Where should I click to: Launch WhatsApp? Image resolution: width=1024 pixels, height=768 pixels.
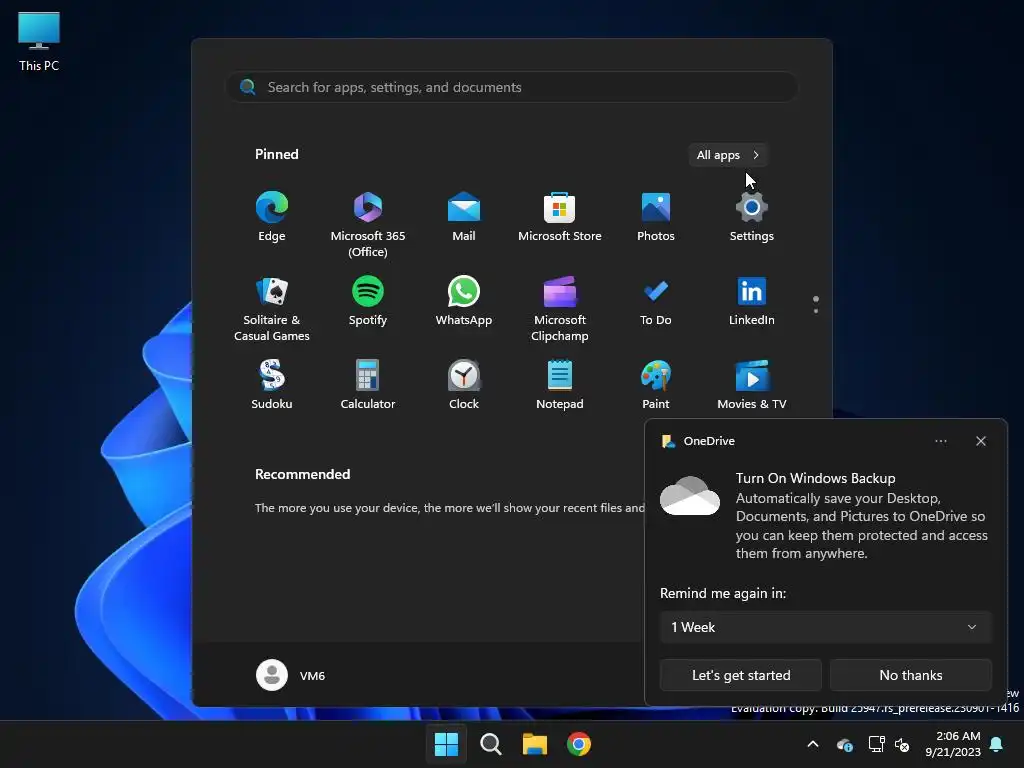click(x=464, y=301)
